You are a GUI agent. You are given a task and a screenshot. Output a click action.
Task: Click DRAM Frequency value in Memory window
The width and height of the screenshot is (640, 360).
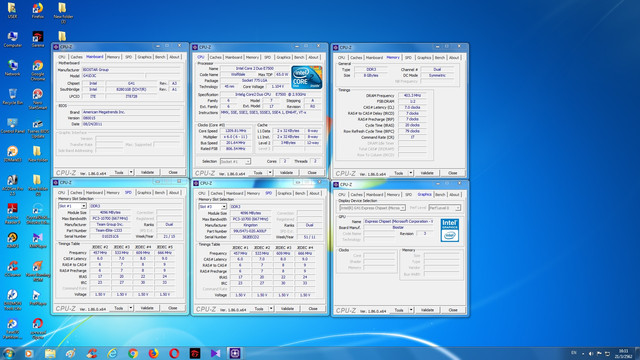412,96
